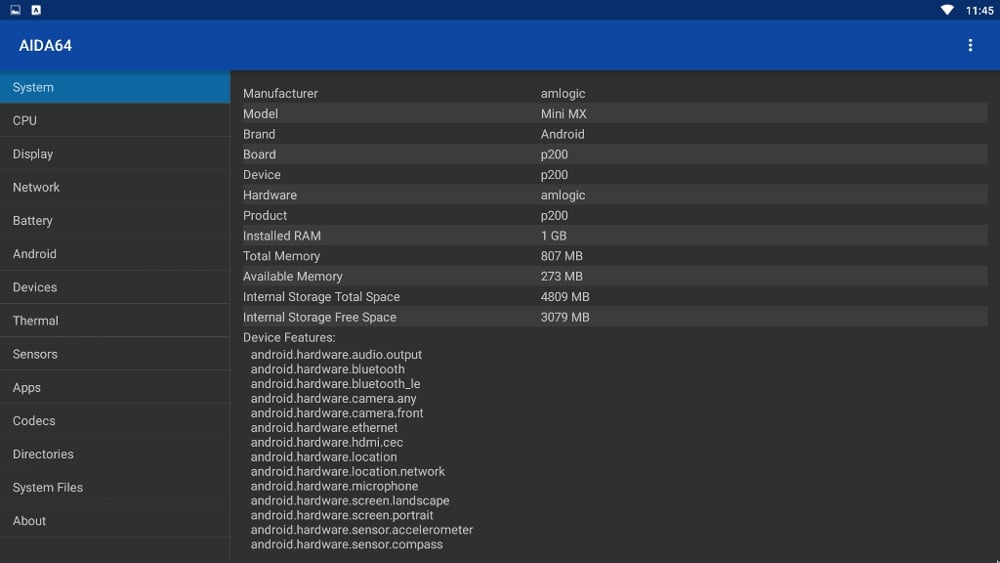The image size is (1000, 563).
Task: Select android.hardware.location.network entry
Action: tap(348, 472)
